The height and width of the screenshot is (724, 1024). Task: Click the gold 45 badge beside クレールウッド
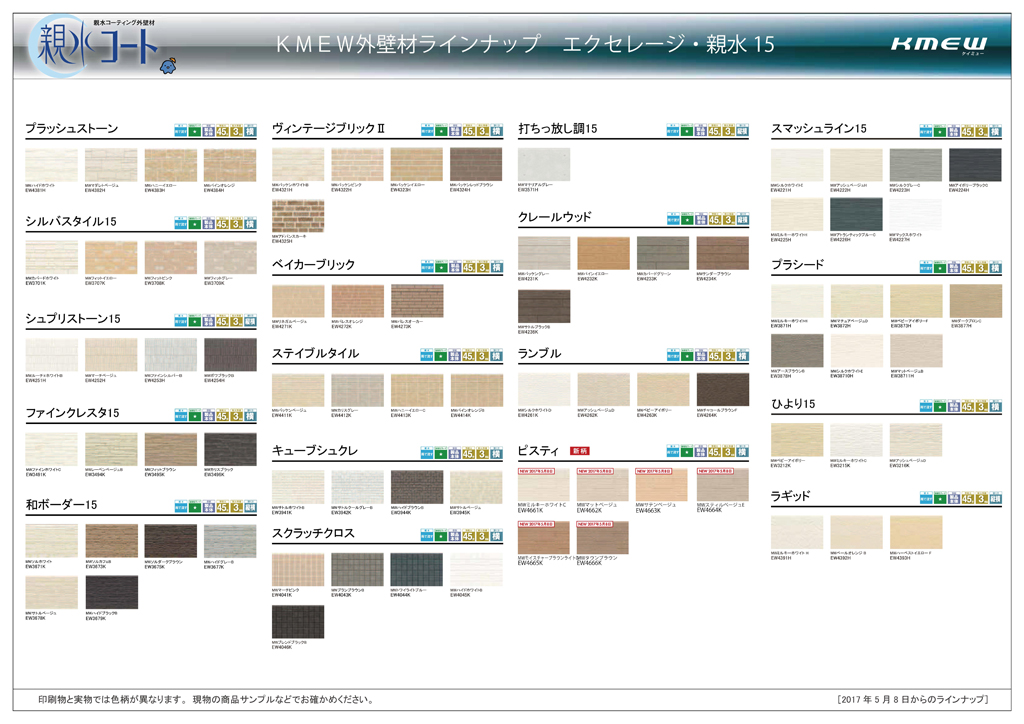point(714,219)
